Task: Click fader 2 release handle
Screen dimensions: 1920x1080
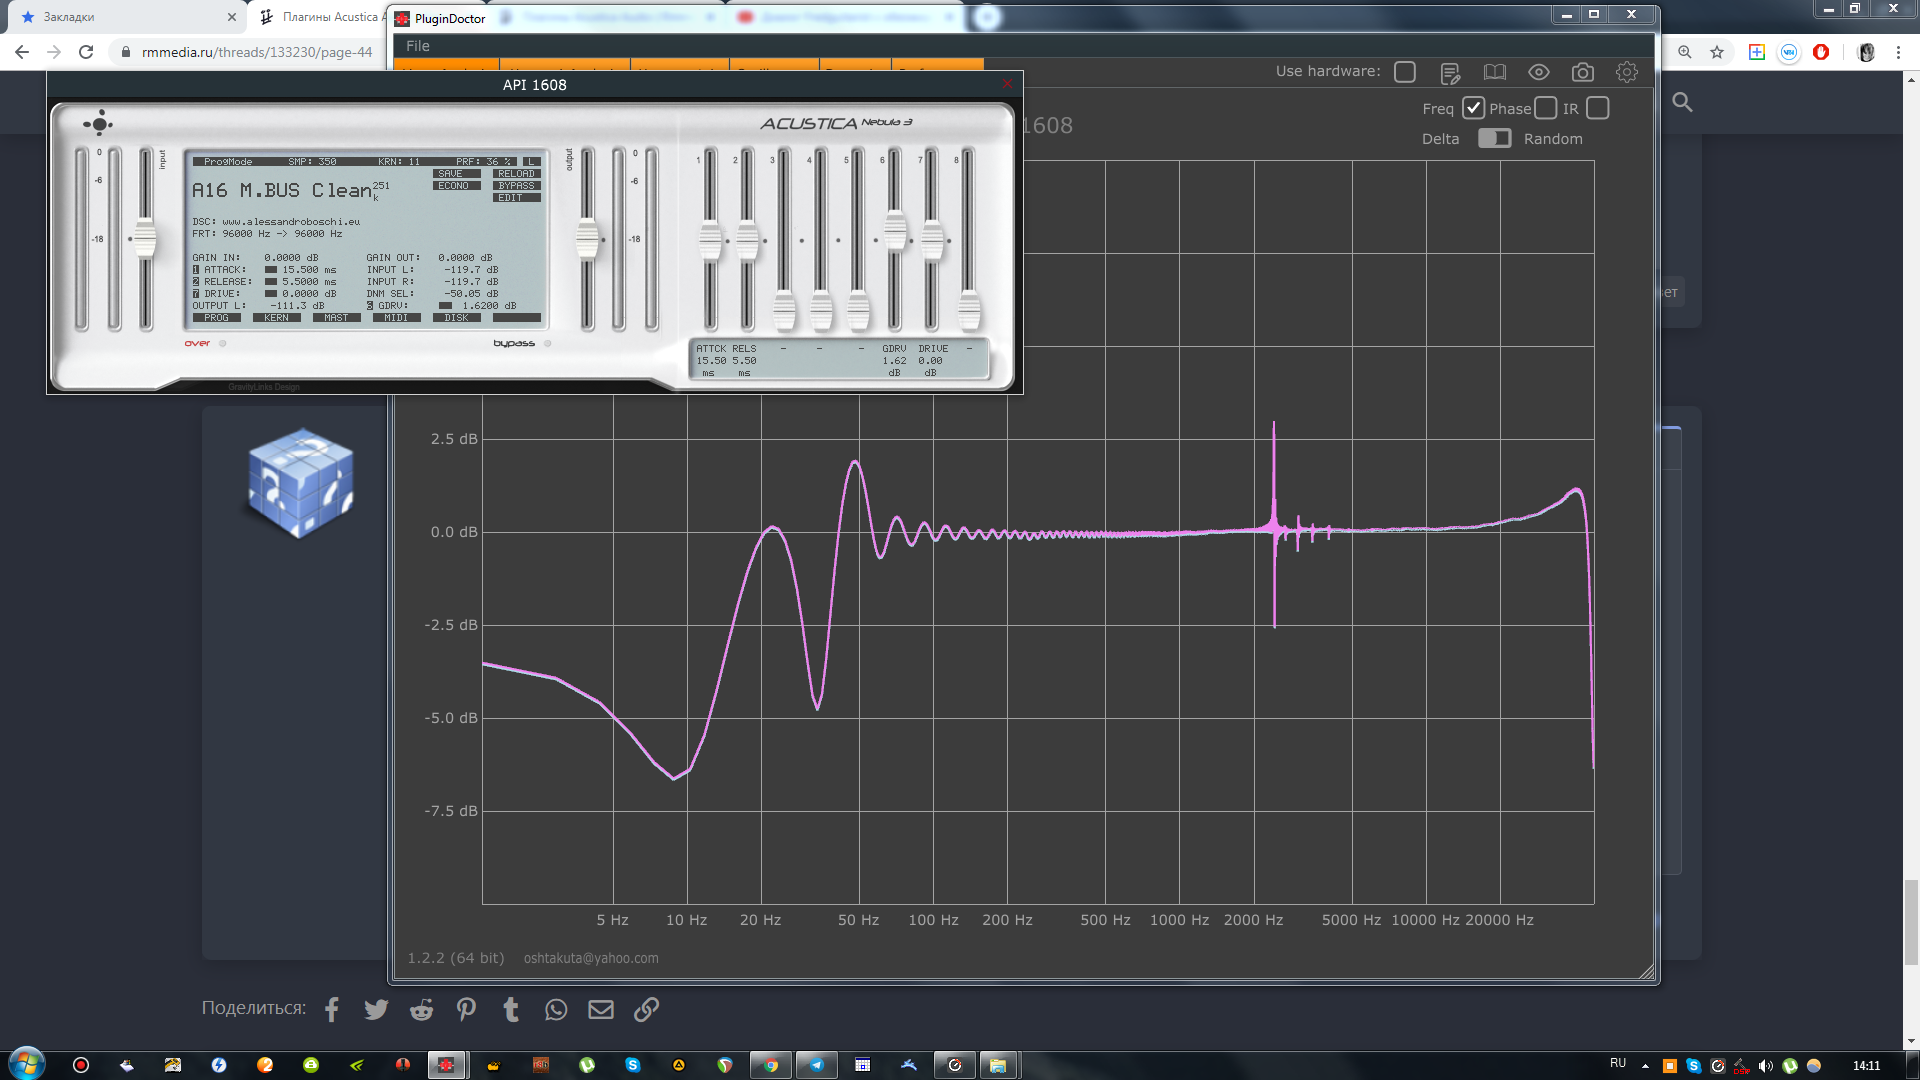Action: pos(747,240)
